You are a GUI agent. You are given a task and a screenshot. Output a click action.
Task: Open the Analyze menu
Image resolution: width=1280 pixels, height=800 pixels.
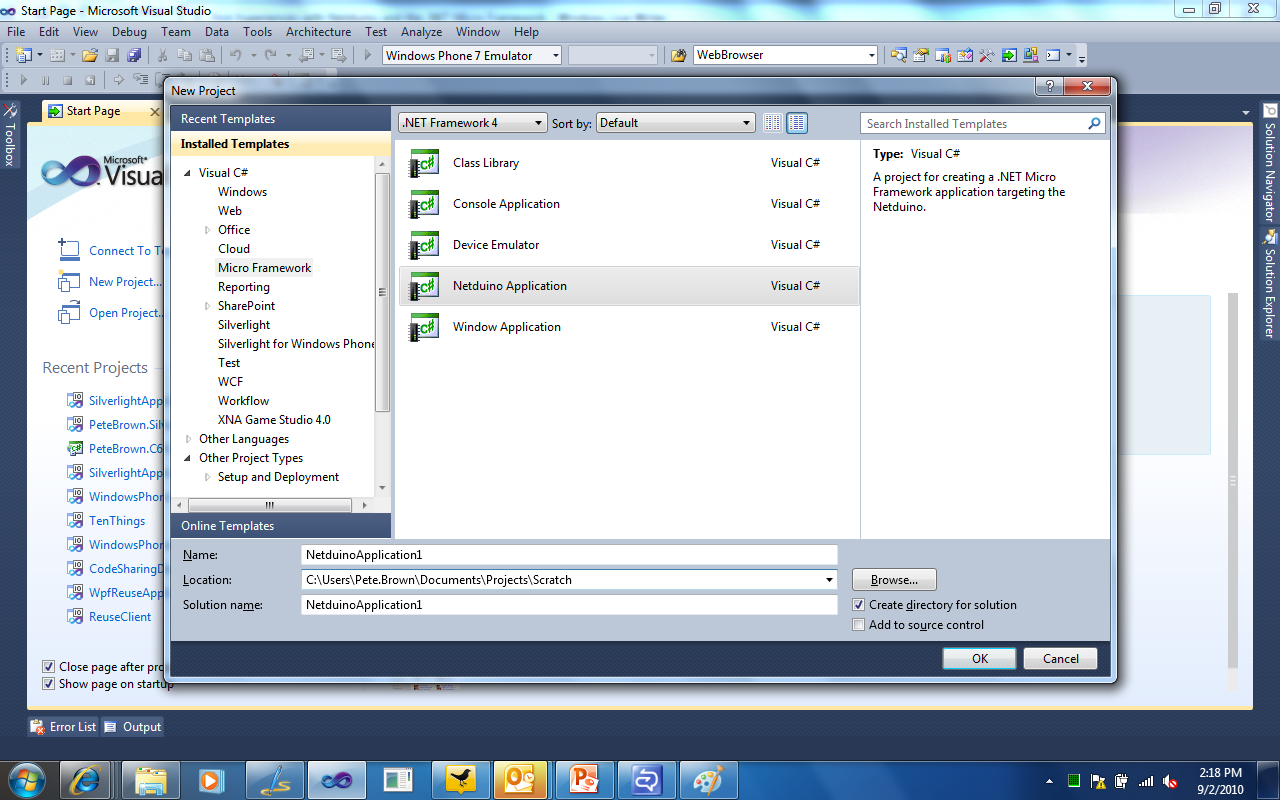pyautogui.click(x=421, y=32)
